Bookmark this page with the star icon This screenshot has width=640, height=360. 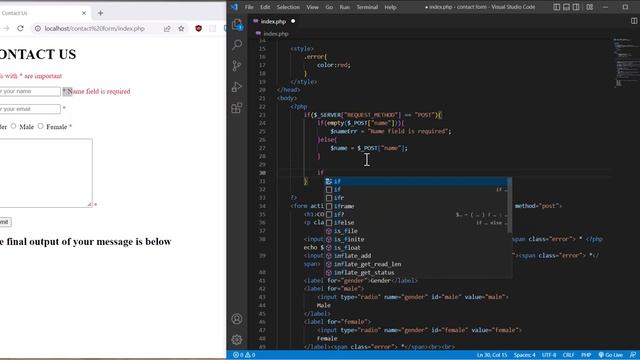[181, 28]
